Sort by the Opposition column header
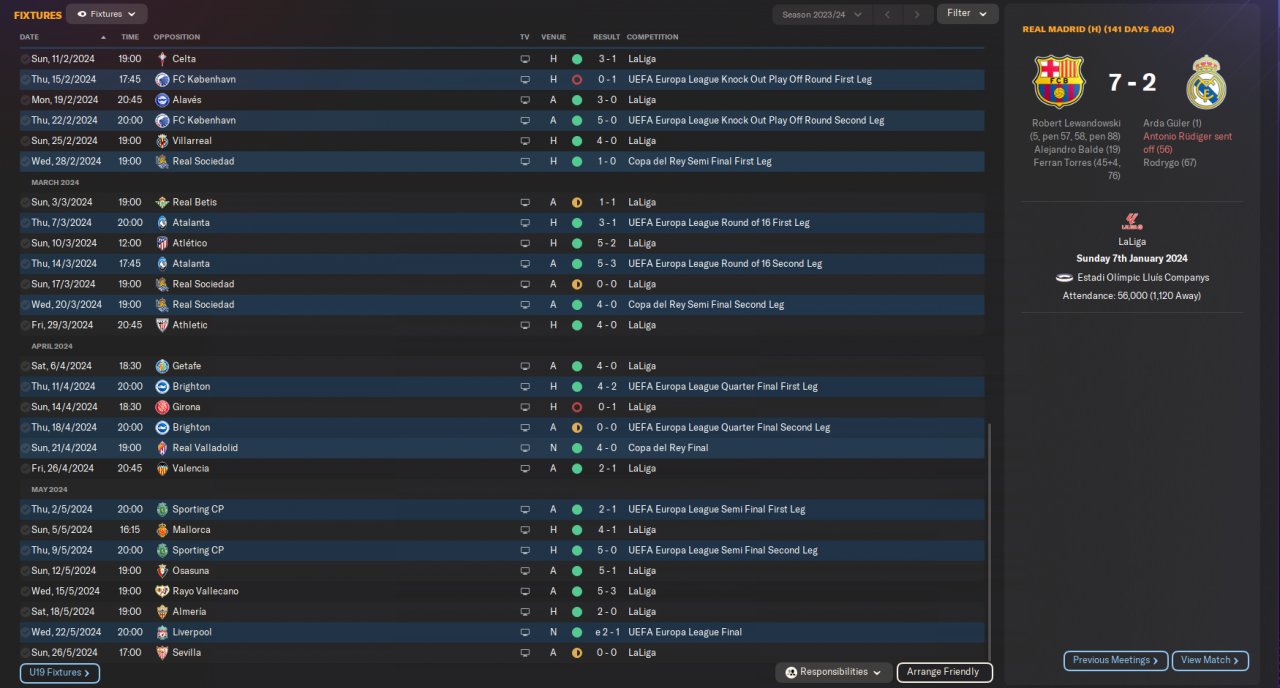 point(176,37)
